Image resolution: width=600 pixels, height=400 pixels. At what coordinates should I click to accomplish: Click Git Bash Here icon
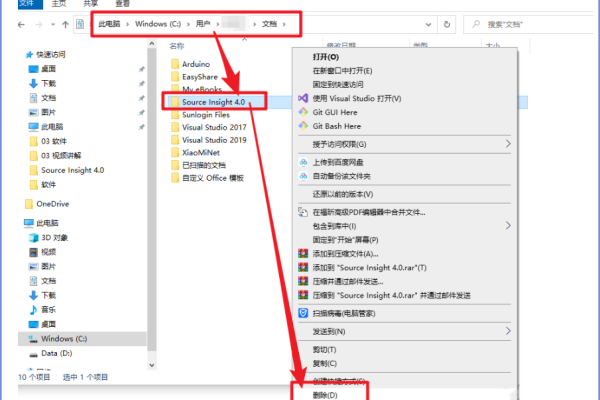[303, 126]
